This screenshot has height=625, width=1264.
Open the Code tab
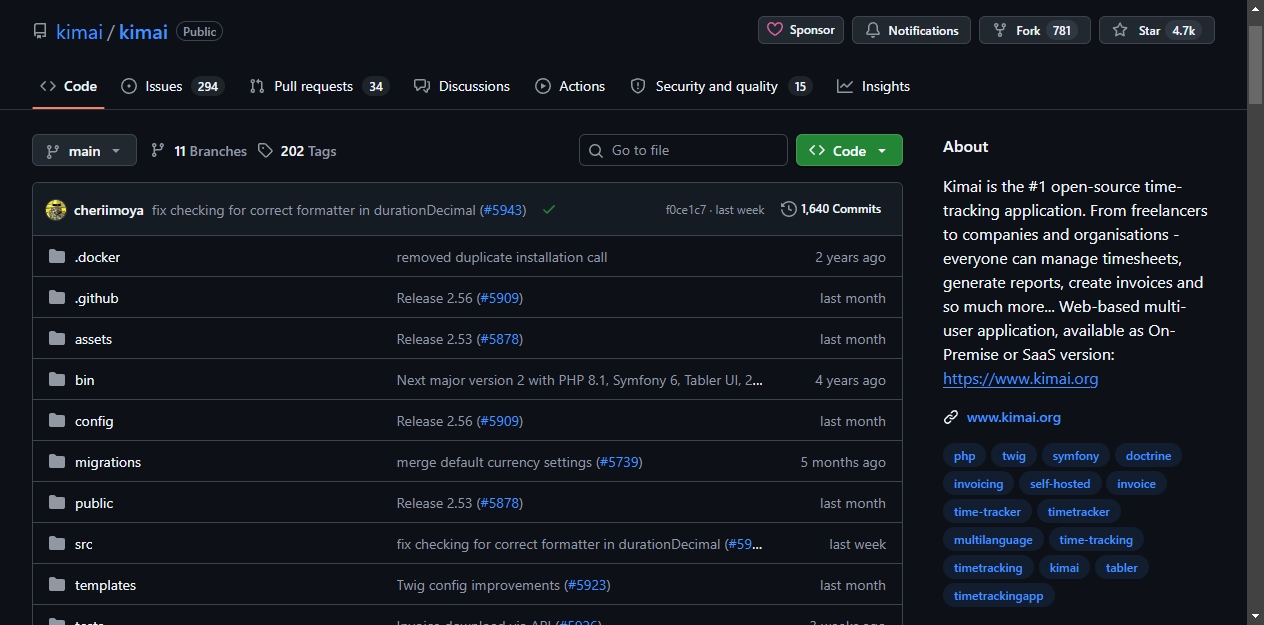coord(68,86)
